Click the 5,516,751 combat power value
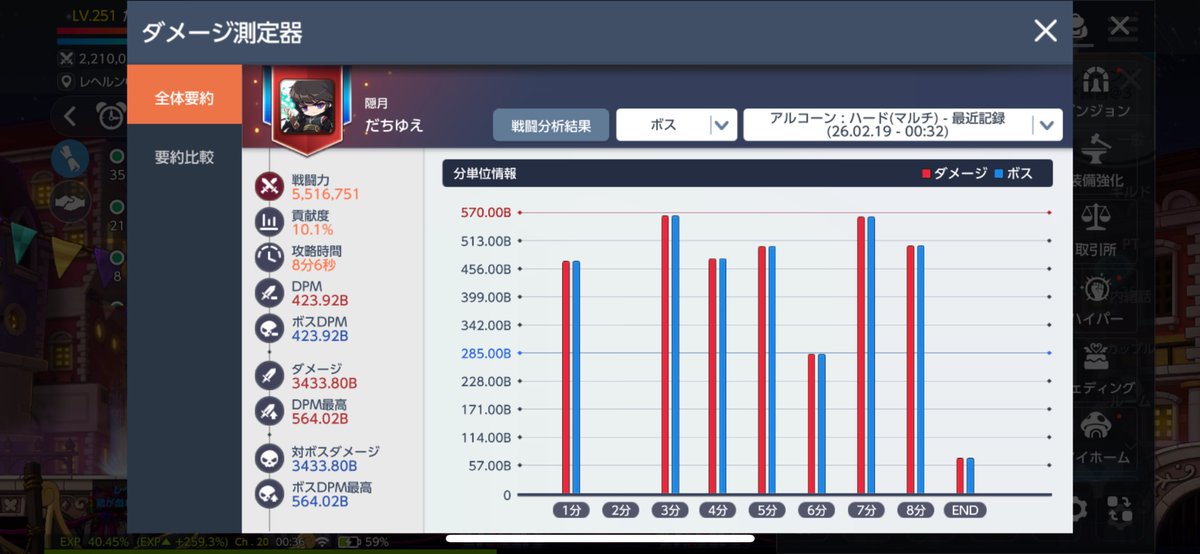The width and height of the screenshot is (1200, 554). pyautogui.click(x=325, y=194)
